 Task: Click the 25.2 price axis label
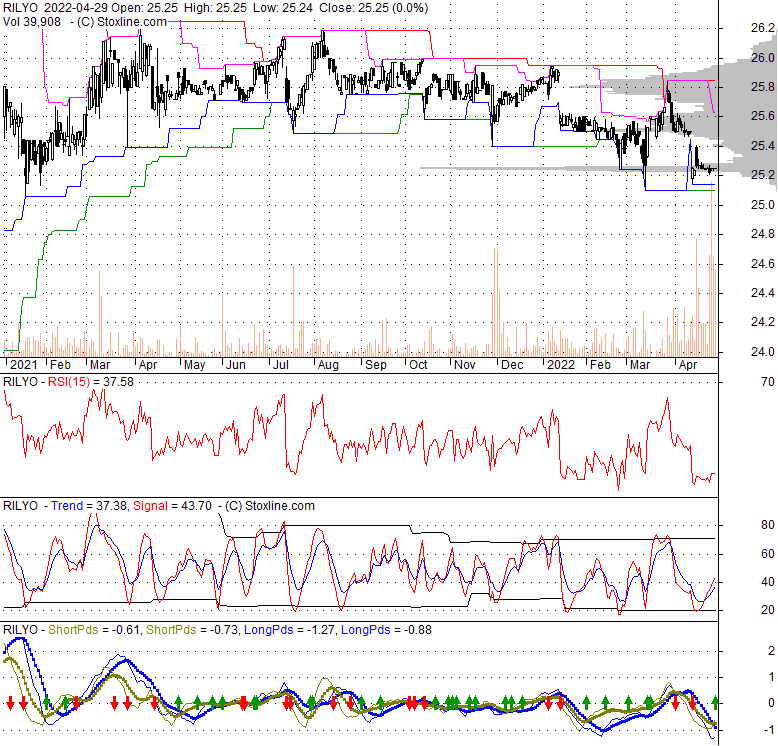click(763, 175)
